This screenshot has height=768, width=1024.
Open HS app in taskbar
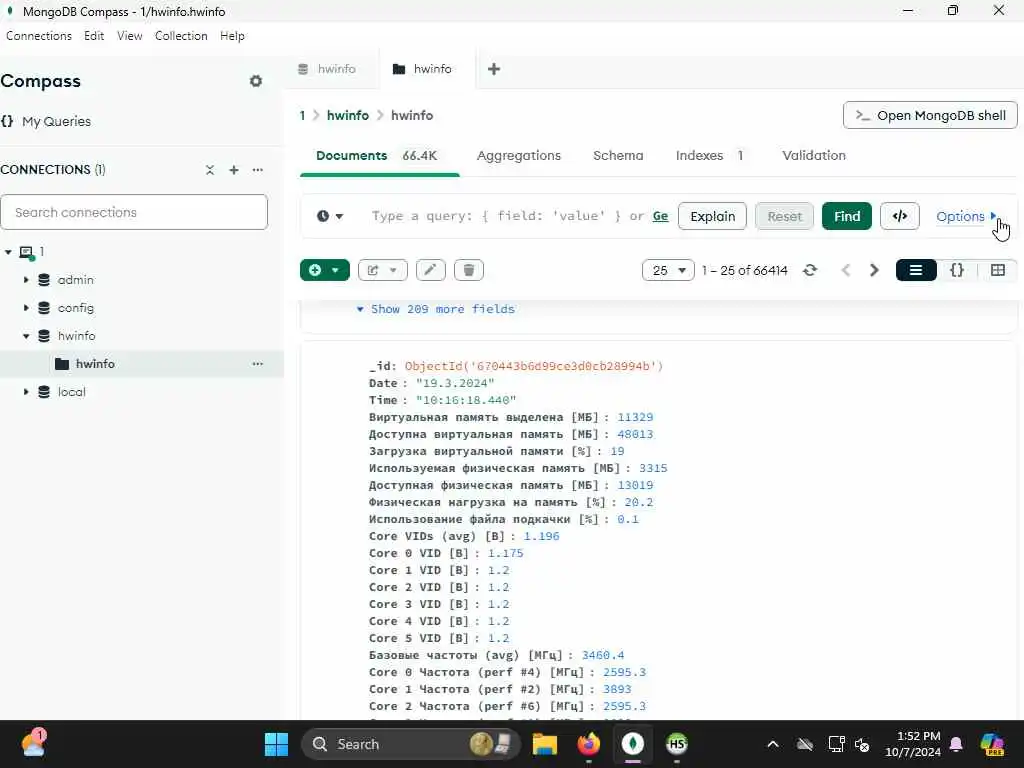[677, 744]
